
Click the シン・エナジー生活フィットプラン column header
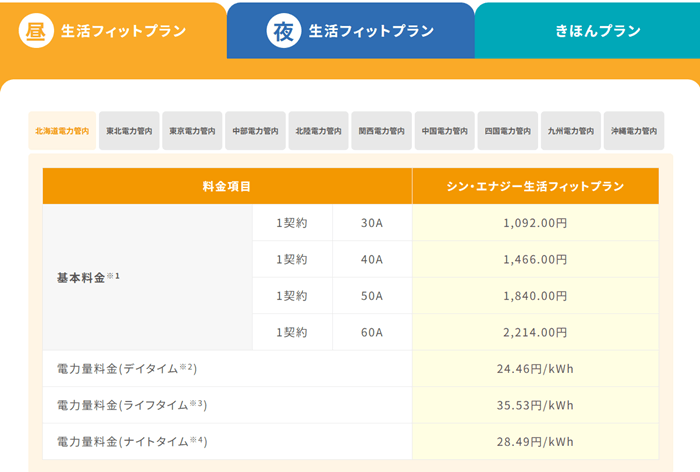point(535,186)
